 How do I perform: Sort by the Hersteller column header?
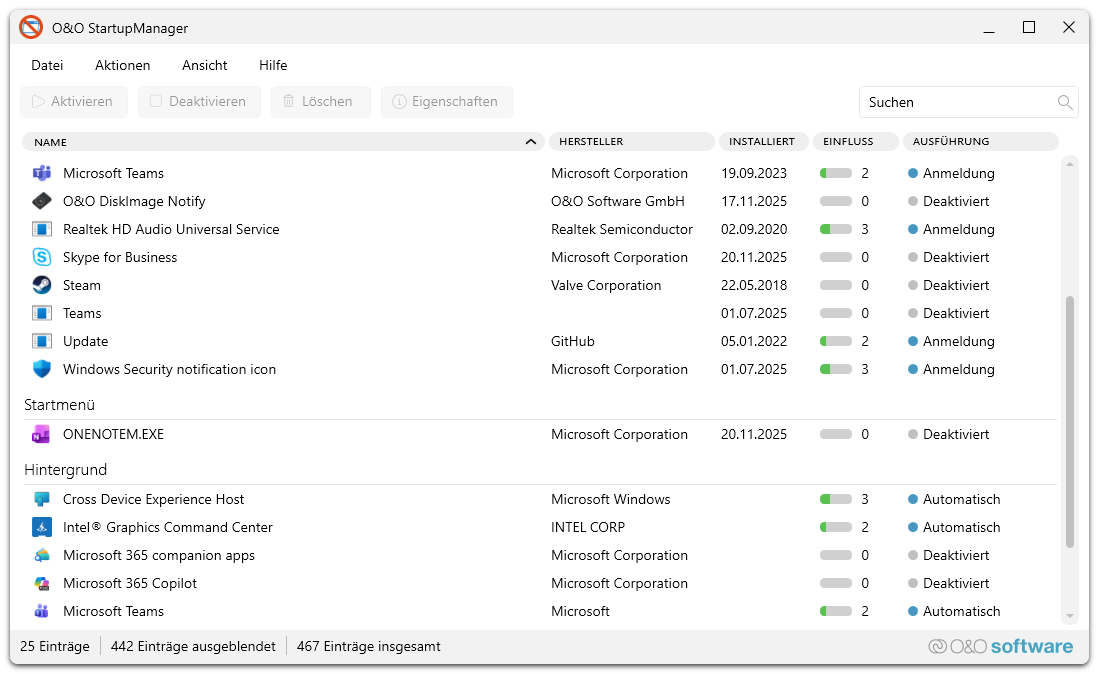pyautogui.click(x=631, y=142)
